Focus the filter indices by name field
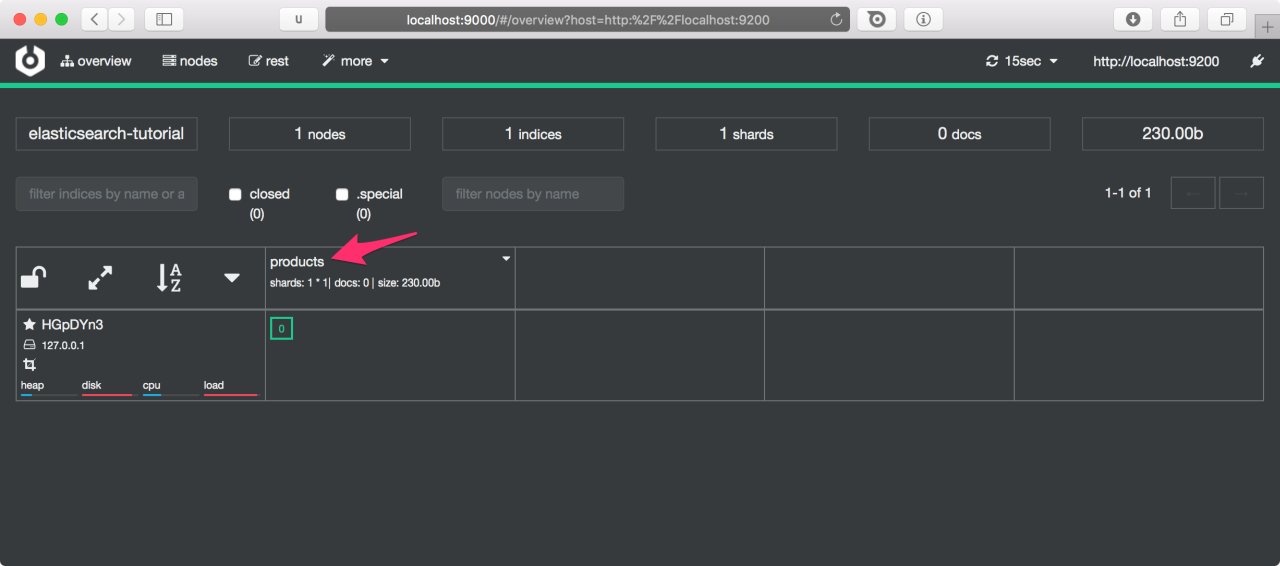This screenshot has height=566, width=1280. 106,194
